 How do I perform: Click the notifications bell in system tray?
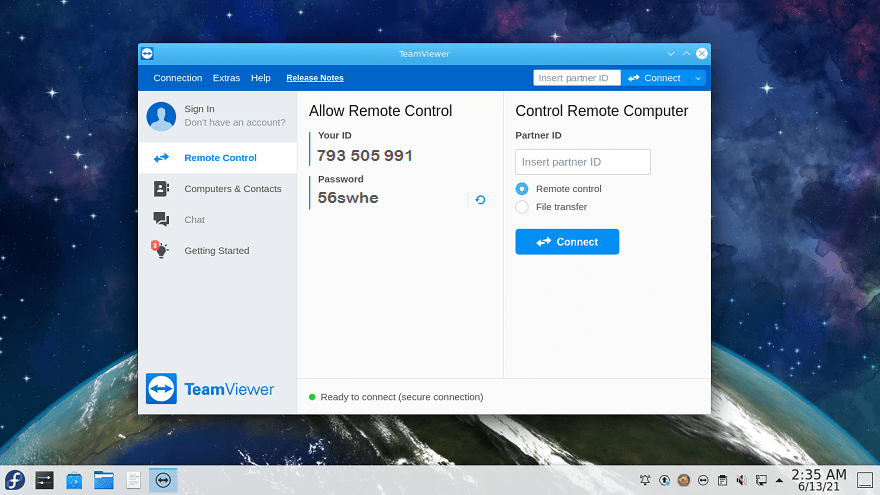[645, 480]
